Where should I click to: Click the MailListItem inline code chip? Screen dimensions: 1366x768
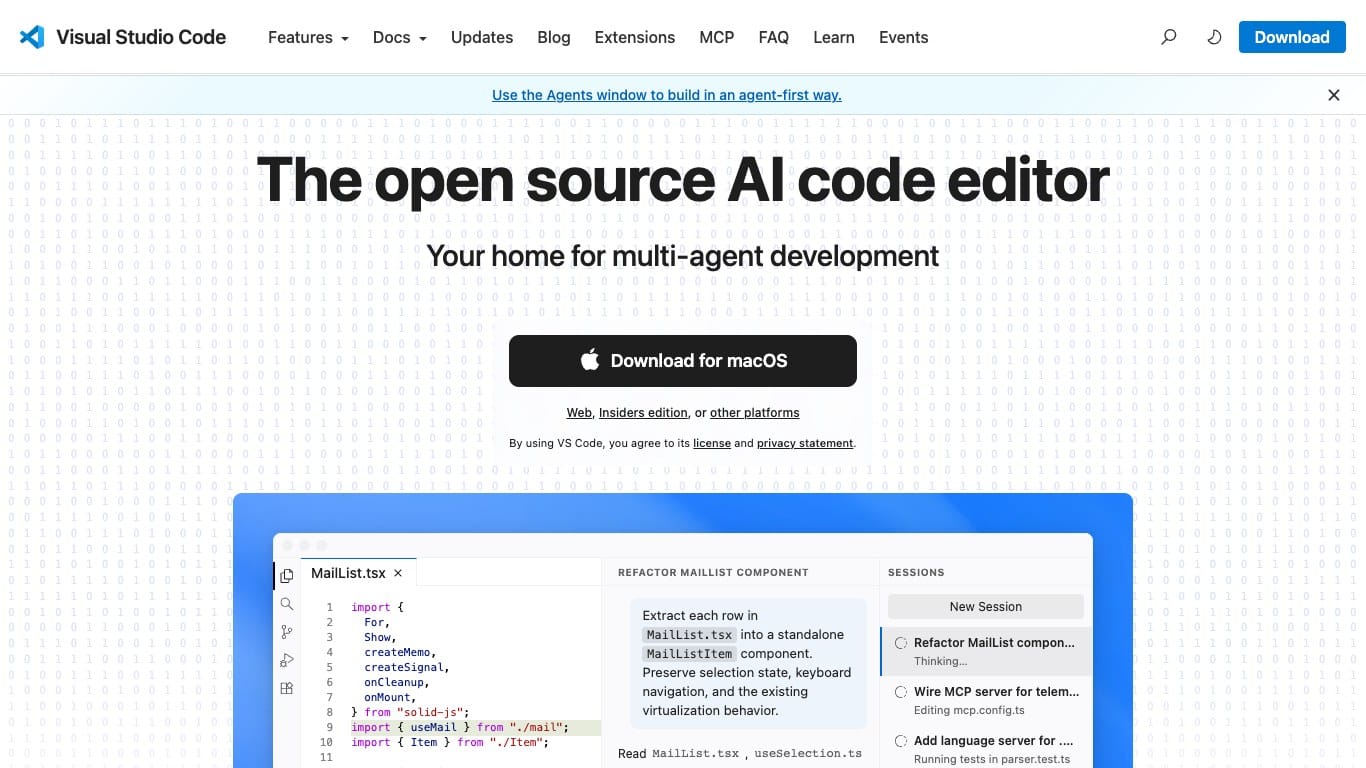click(x=689, y=654)
